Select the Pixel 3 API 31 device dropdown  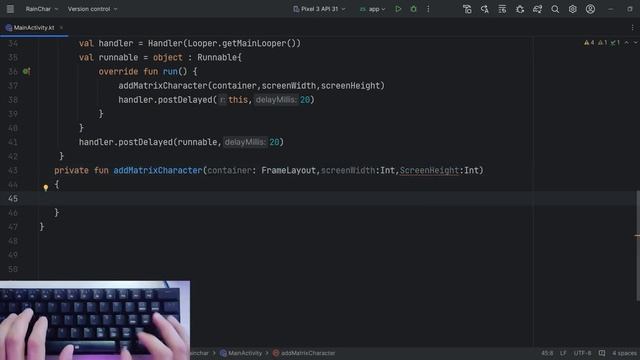tap(319, 9)
